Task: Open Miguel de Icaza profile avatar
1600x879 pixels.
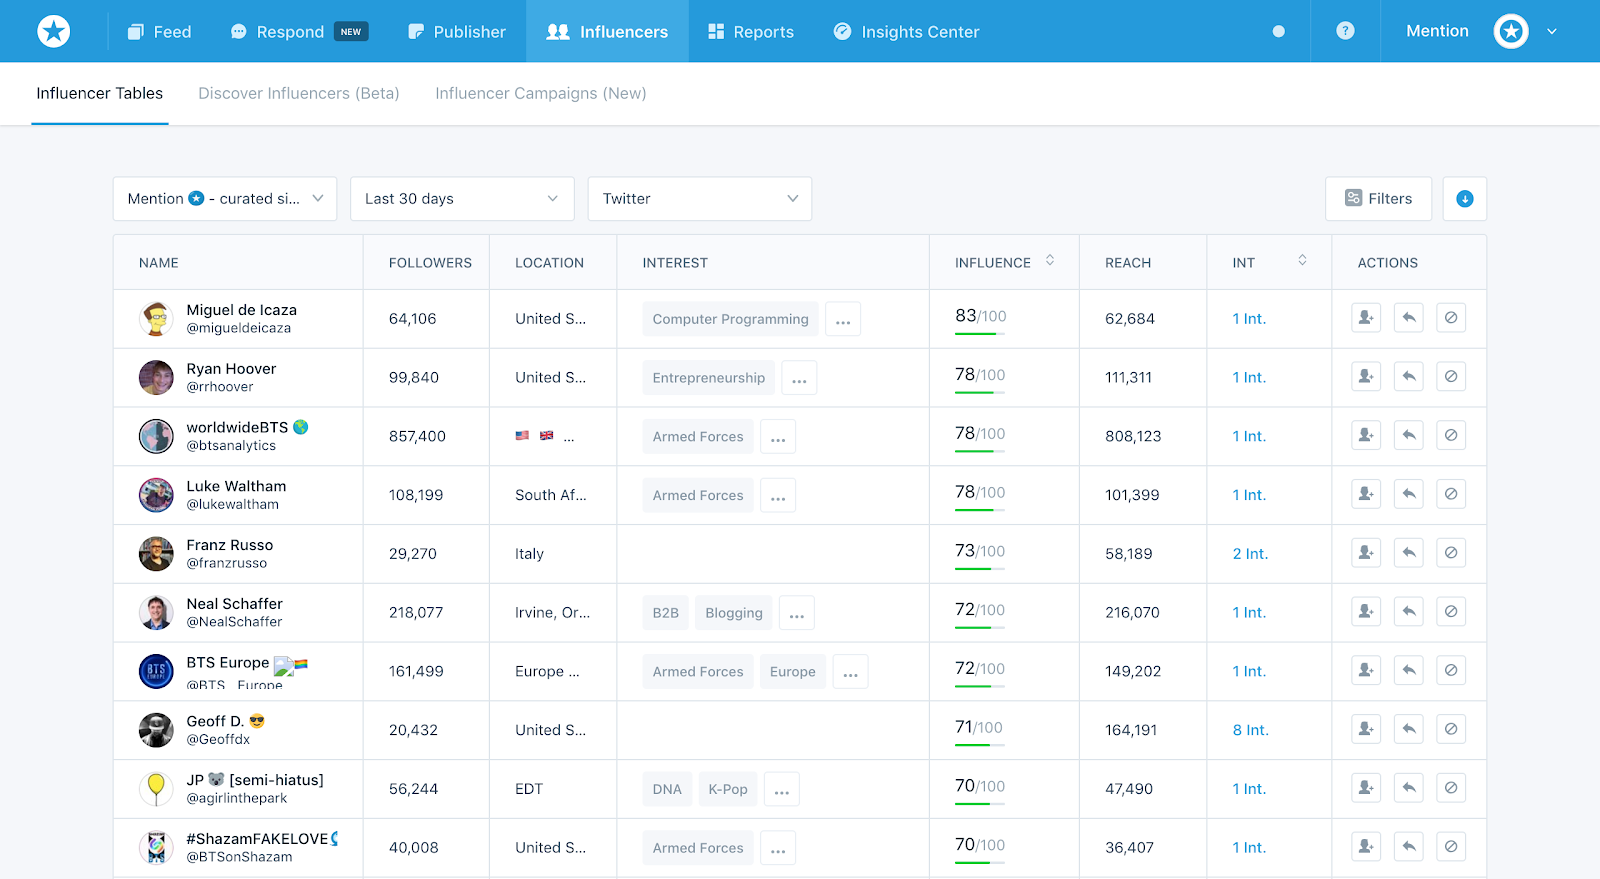Action: click(x=156, y=319)
